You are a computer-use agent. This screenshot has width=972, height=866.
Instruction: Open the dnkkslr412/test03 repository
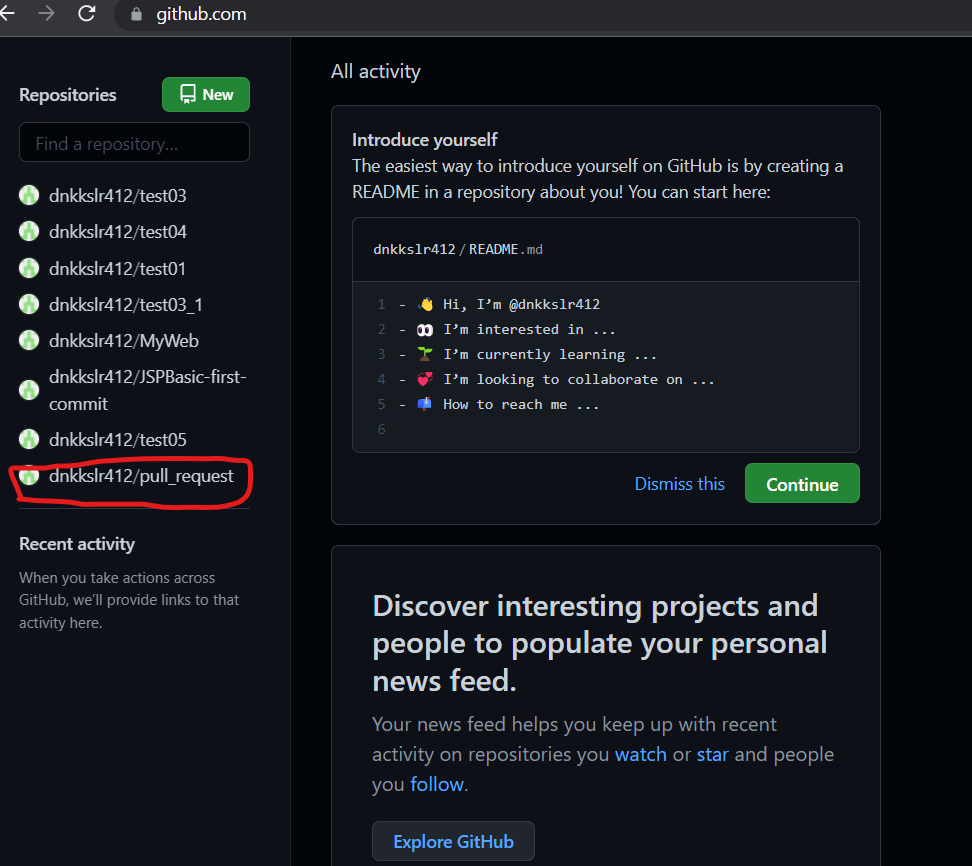pos(118,196)
